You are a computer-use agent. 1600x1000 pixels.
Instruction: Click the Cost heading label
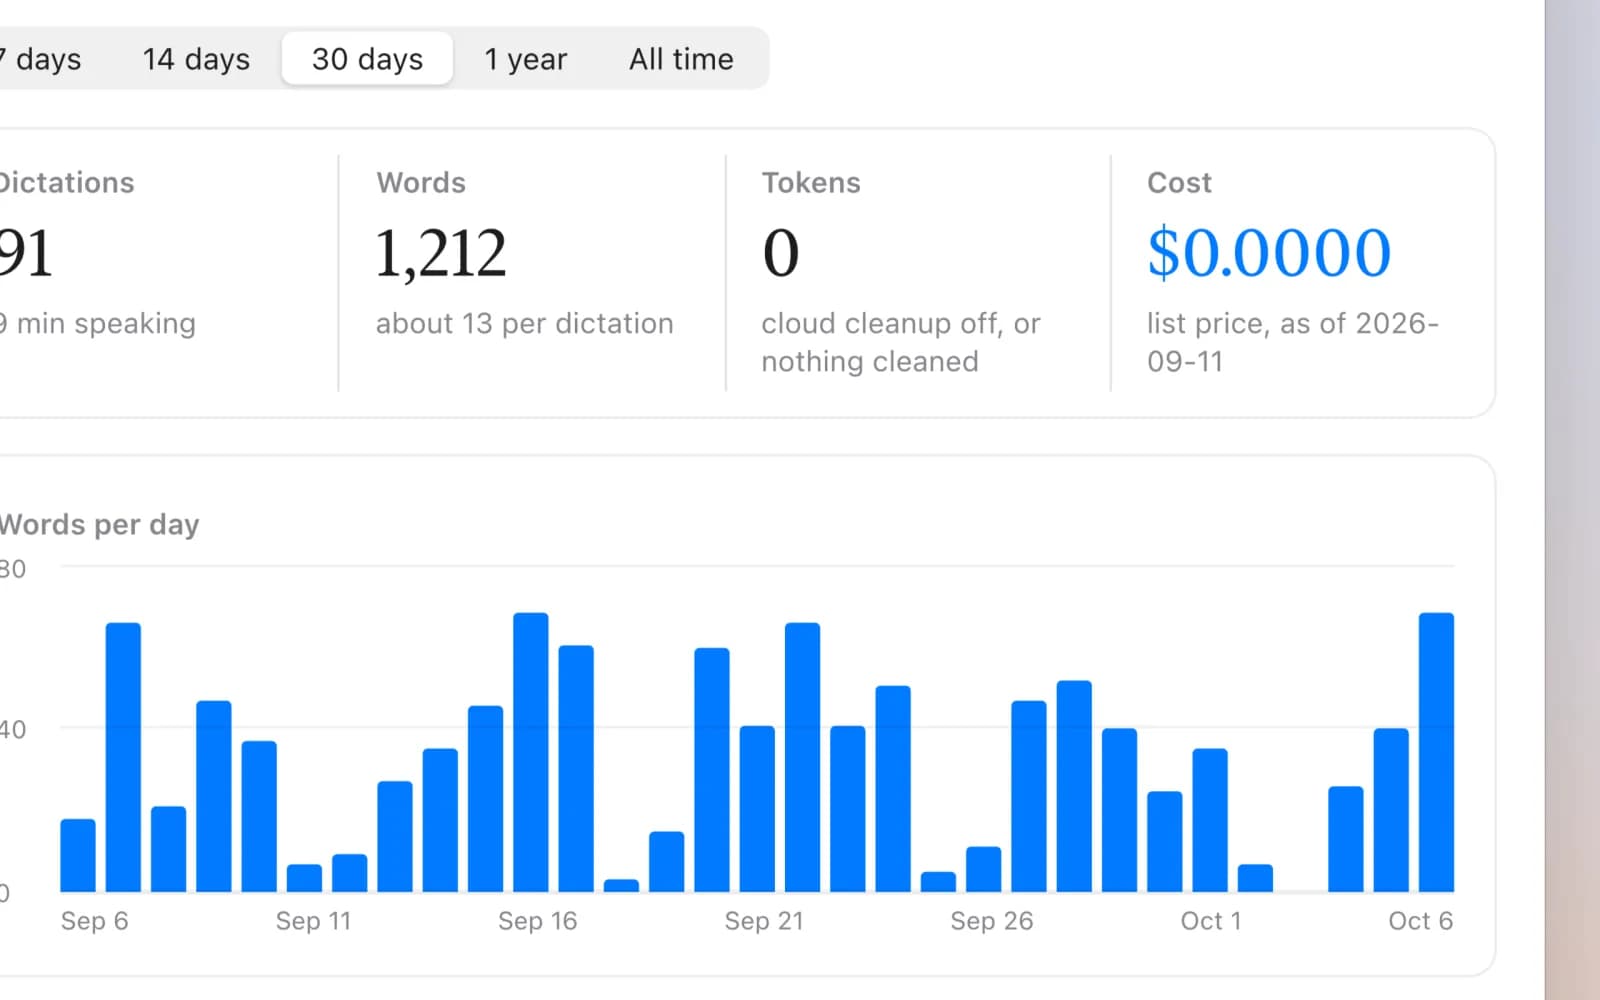tap(1179, 183)
